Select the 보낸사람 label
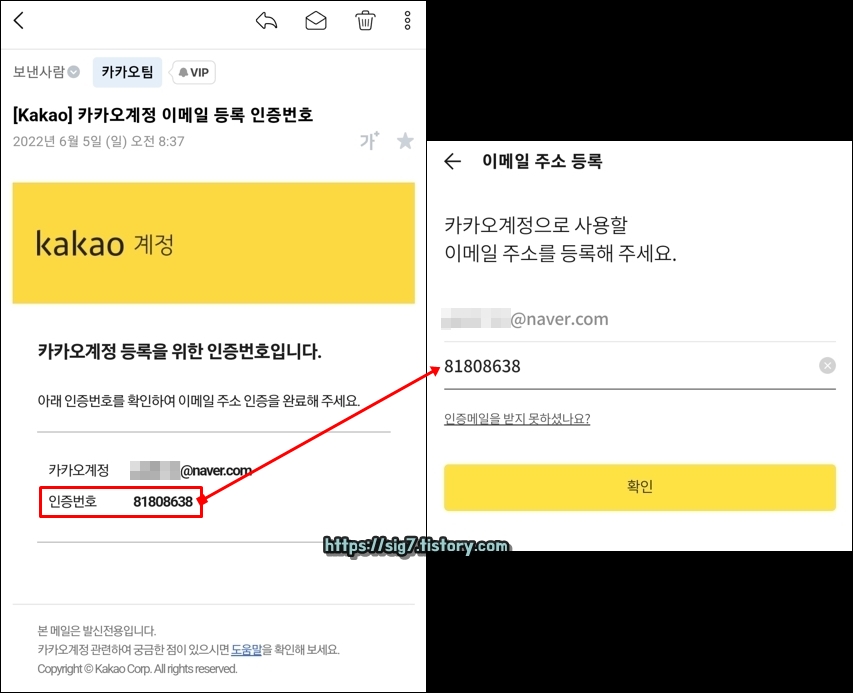853x693 pixels. pos(39,72)
